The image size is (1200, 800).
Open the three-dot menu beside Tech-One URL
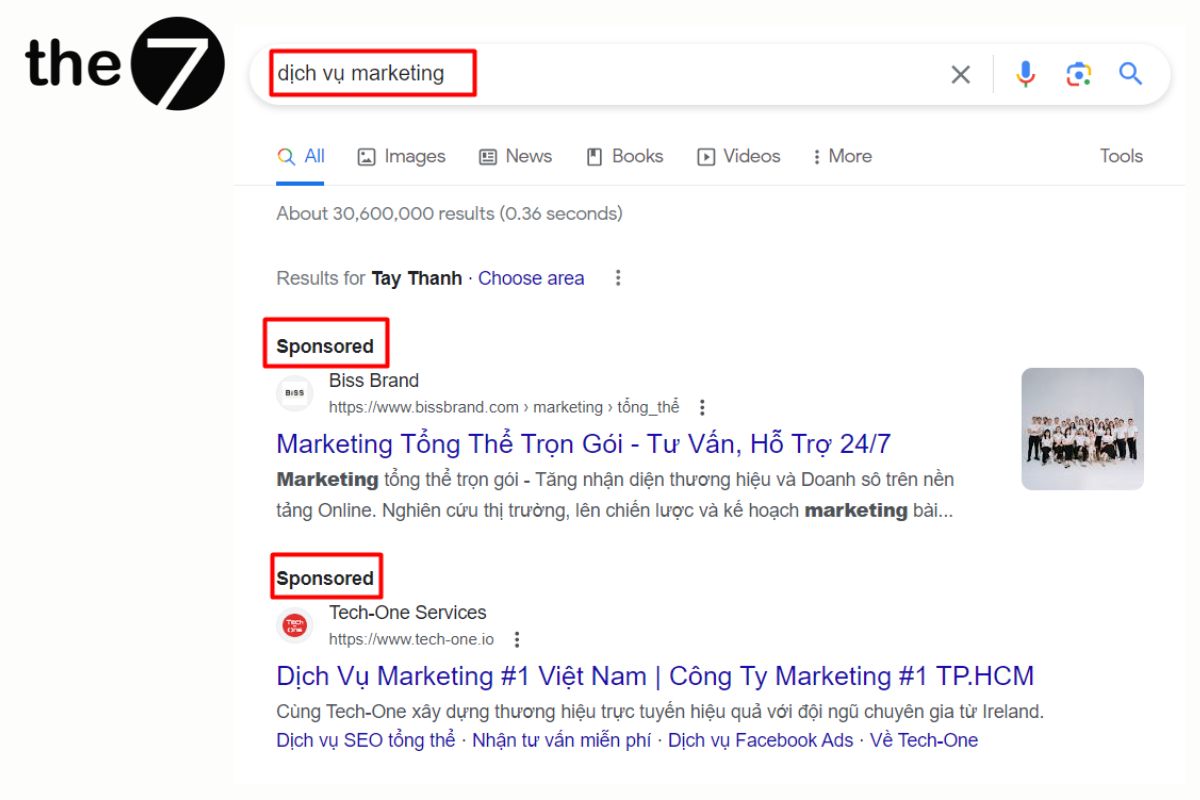(516, 638)
